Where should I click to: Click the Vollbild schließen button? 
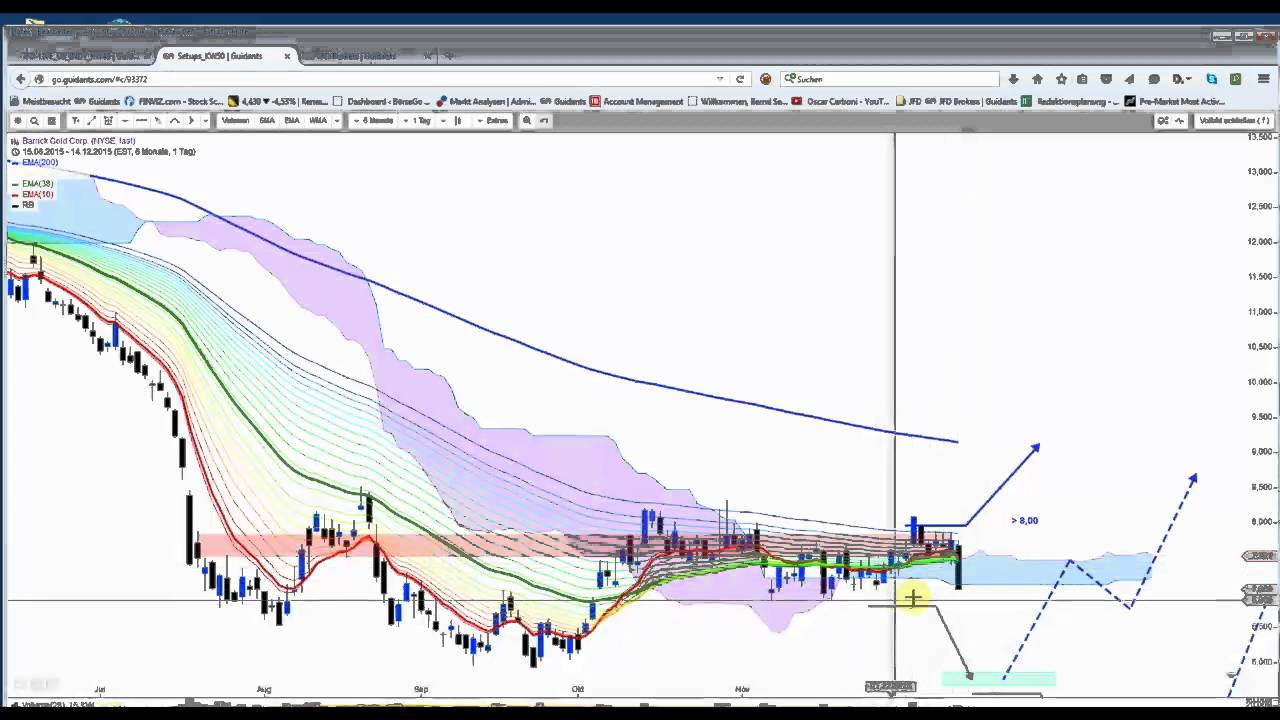tap(1235, 120)
